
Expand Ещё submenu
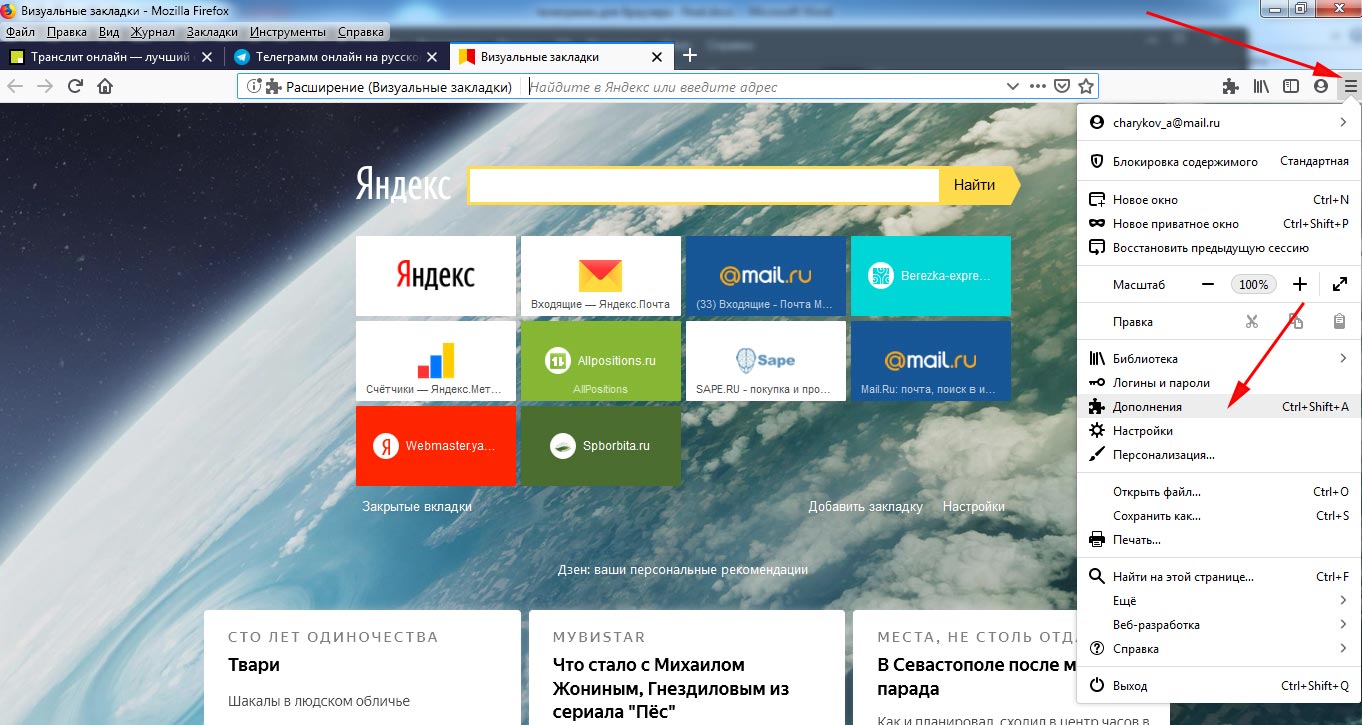[x=1217, y=601]
